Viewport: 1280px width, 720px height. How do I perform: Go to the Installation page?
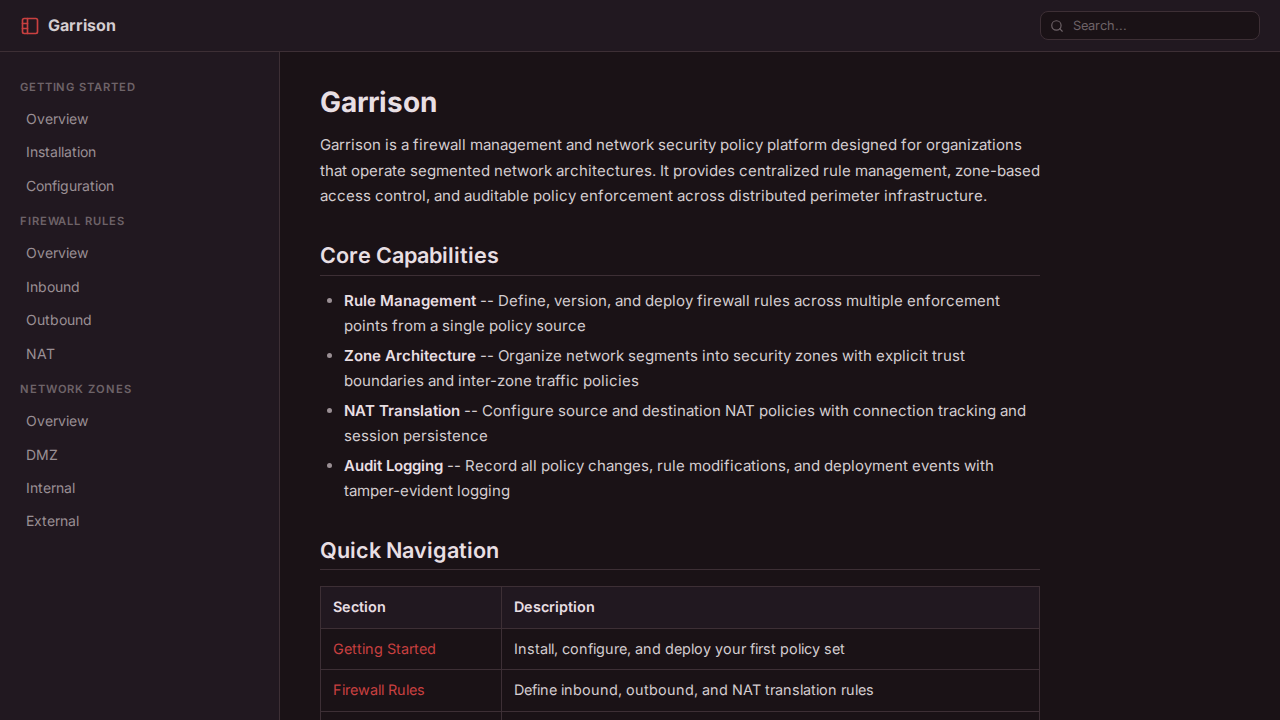coord(61,152)
